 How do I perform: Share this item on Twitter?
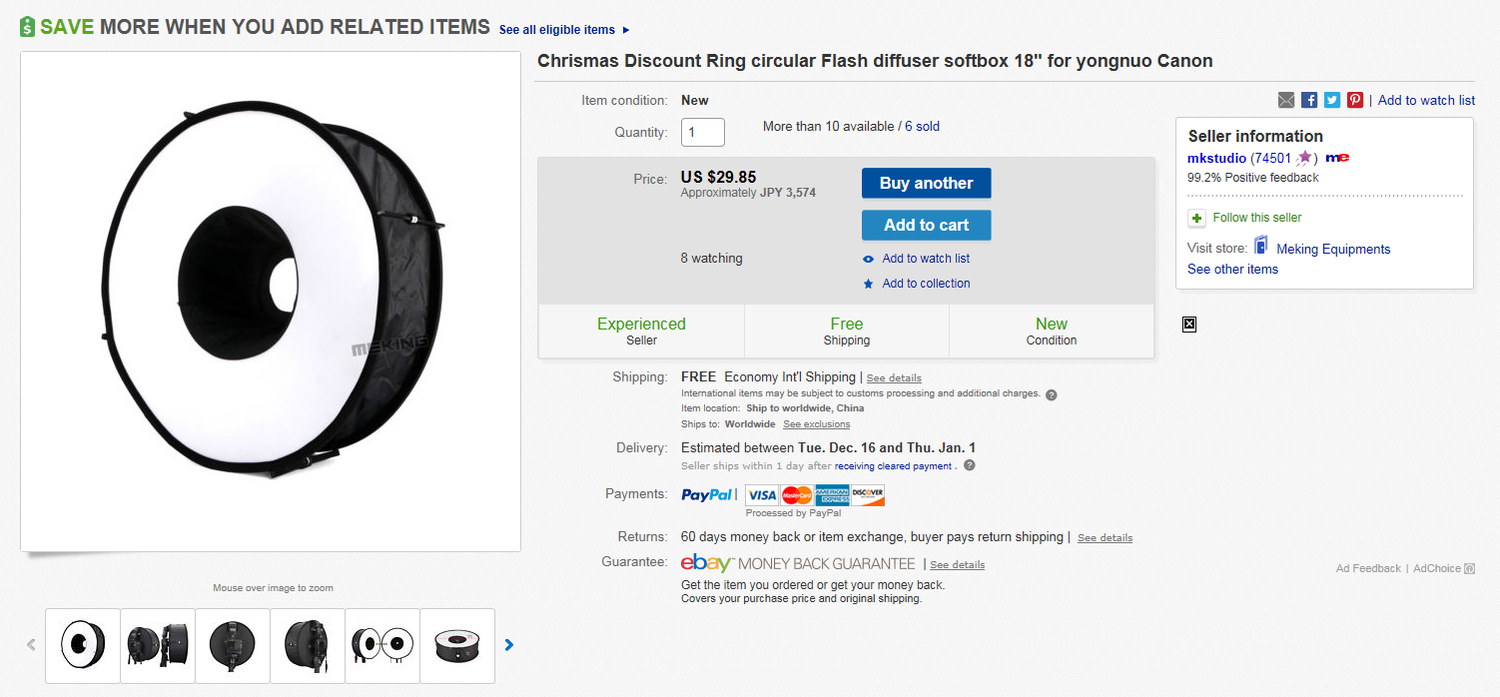pyautogui.click(x=1332, y=100)
